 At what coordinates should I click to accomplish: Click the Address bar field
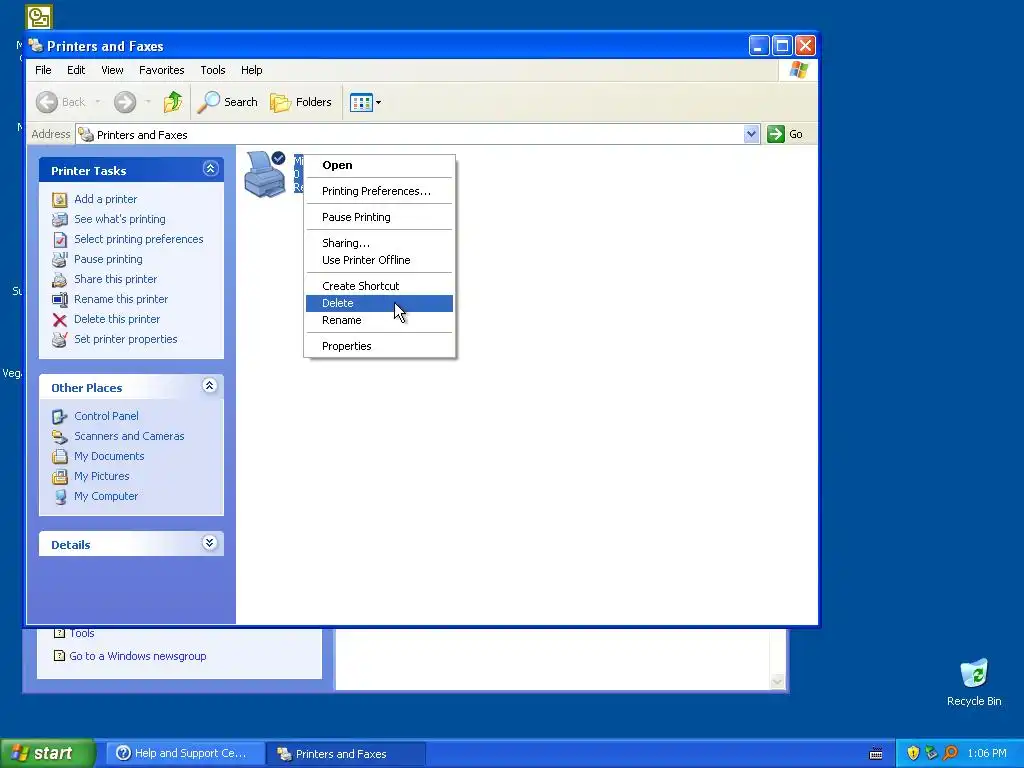[418, 134]
